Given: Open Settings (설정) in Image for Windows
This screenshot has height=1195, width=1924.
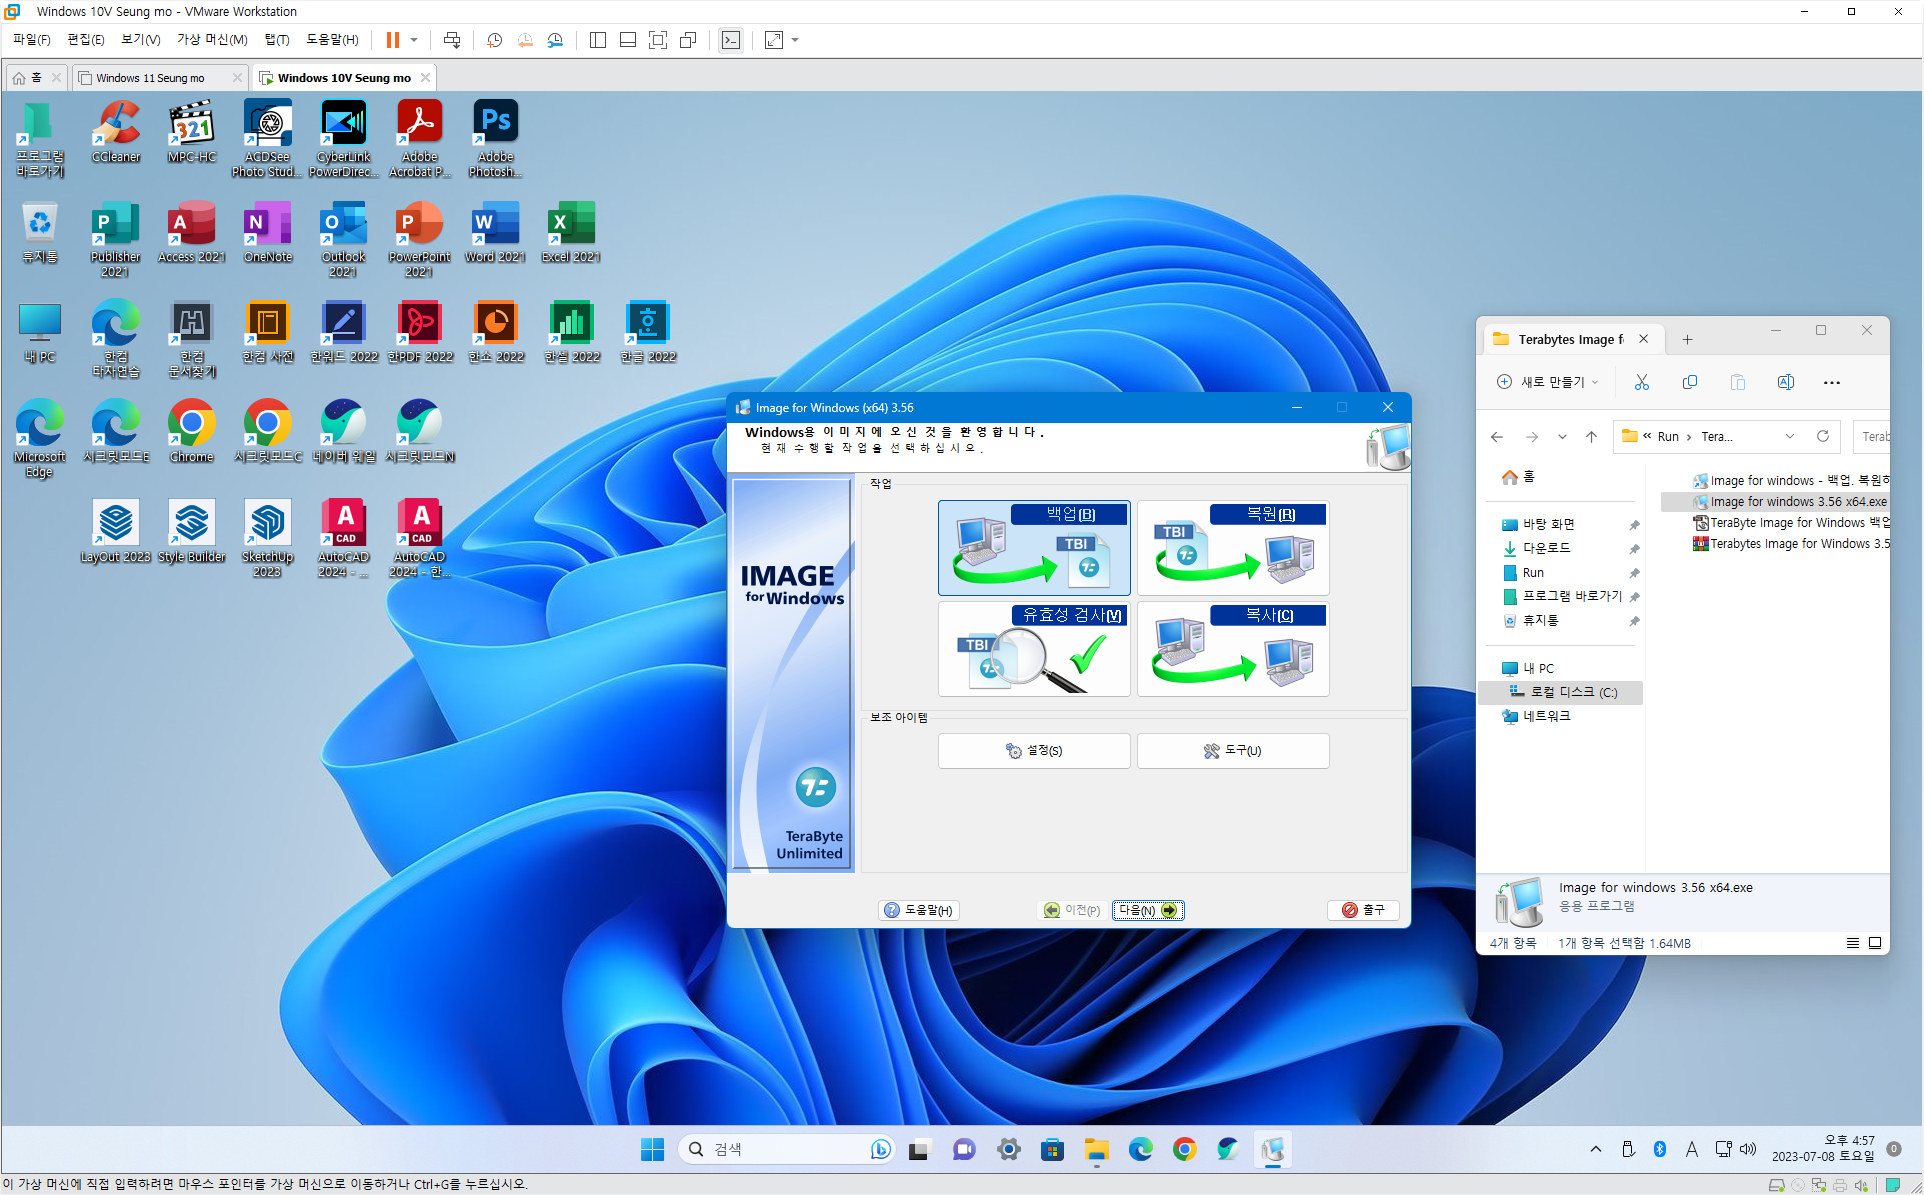Looking at the screenshot, I should 1033,750.
